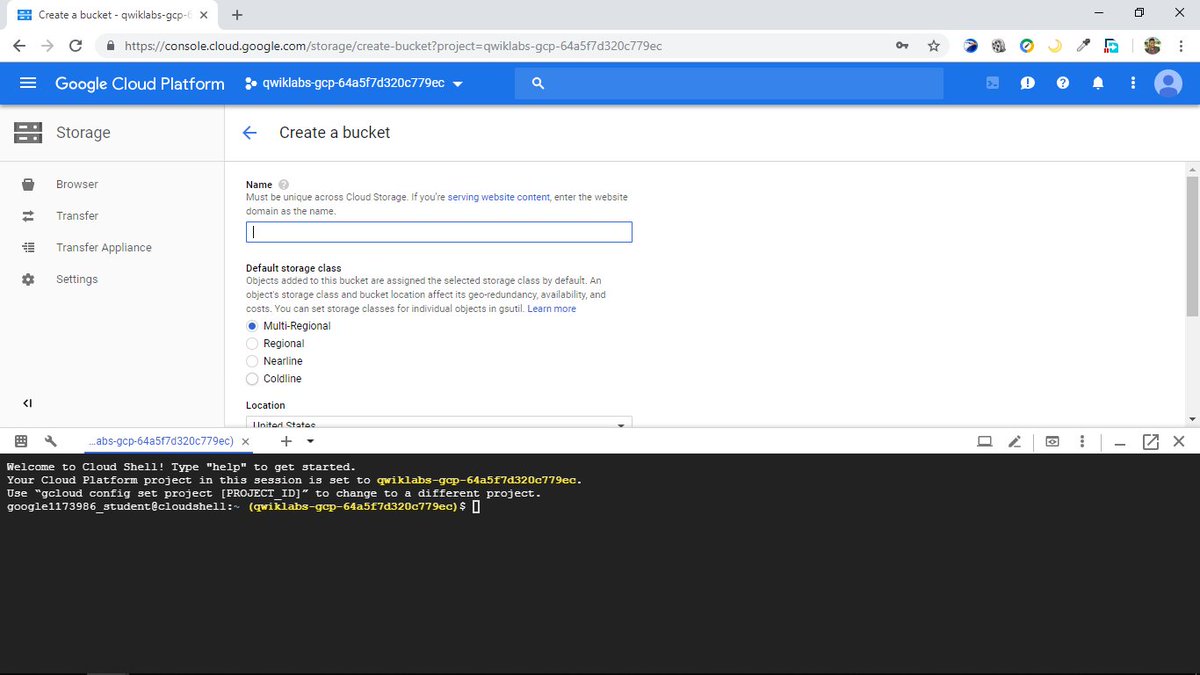Image resolution: width=1200 pixels, height=675 pixels.
Task: Click the scrollbar down arrow of the form
Action: point(1191,418)
